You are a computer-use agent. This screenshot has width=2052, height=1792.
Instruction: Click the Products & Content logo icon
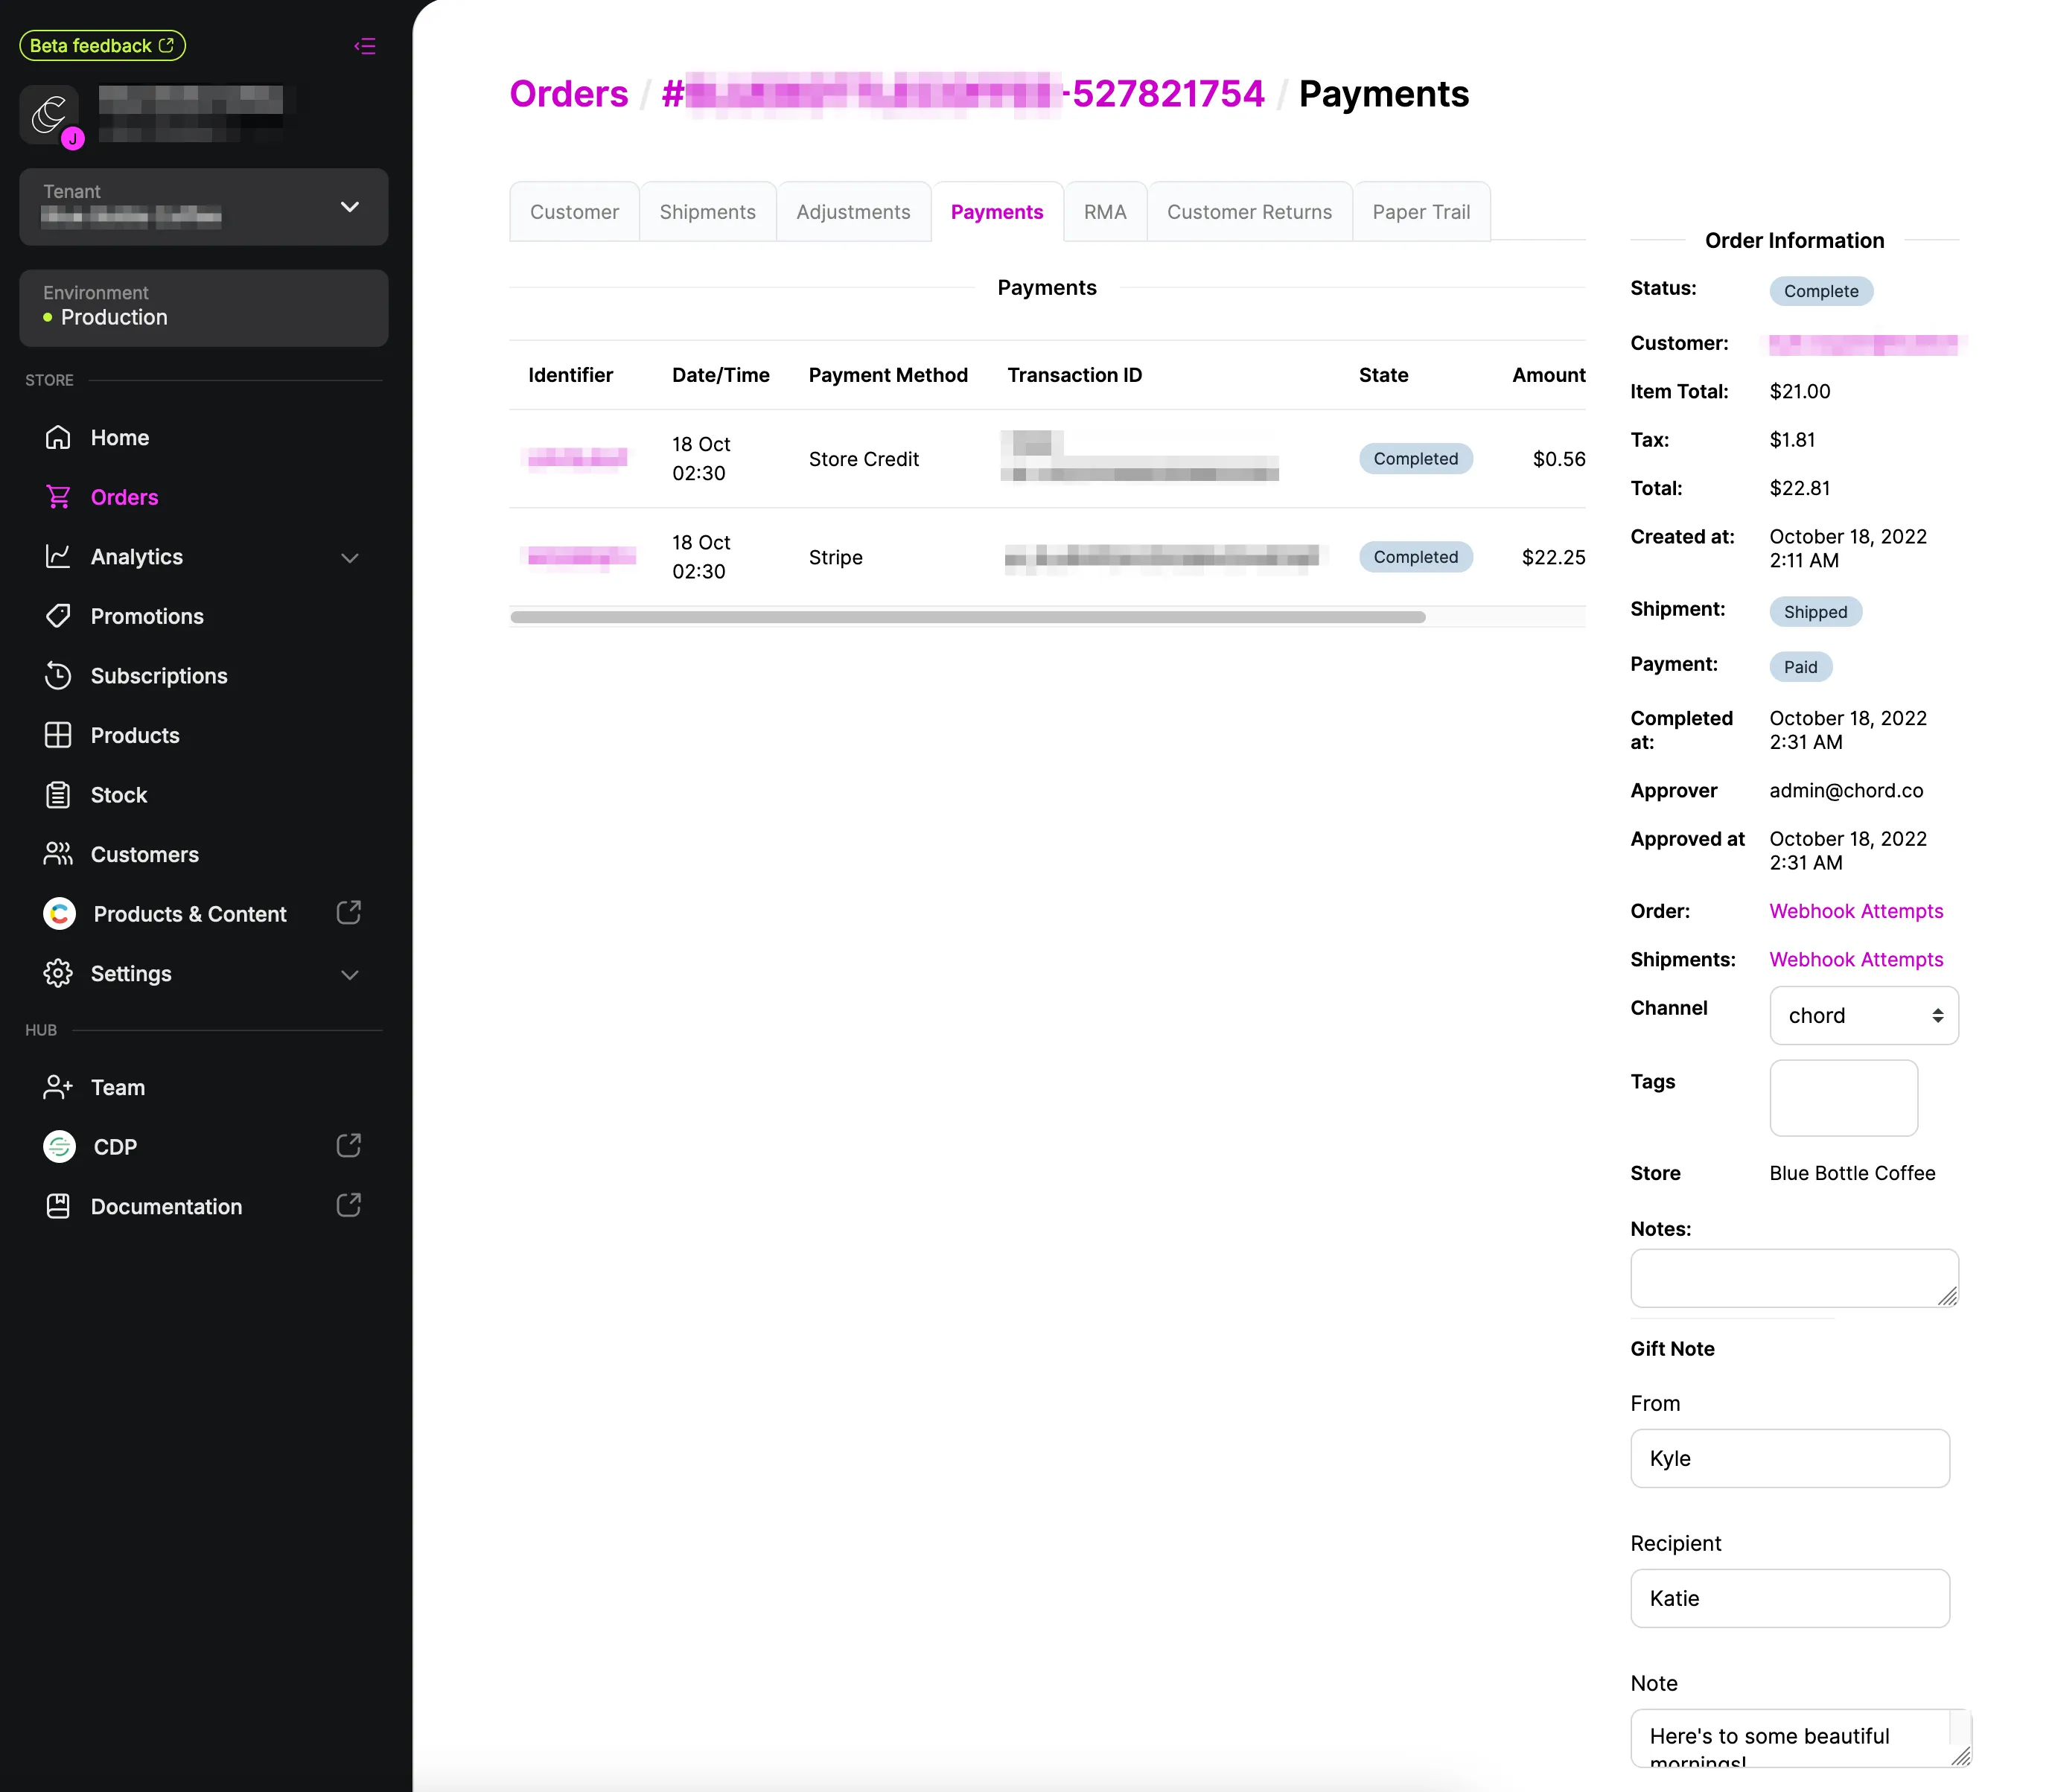pyautogui.click(x=60, y=914)
